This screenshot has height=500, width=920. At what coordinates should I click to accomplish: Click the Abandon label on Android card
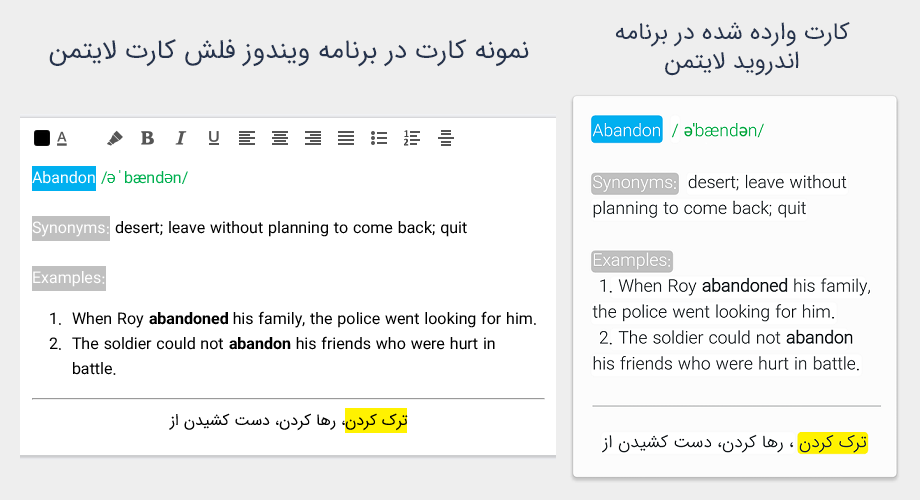click(x=627, y=130)
